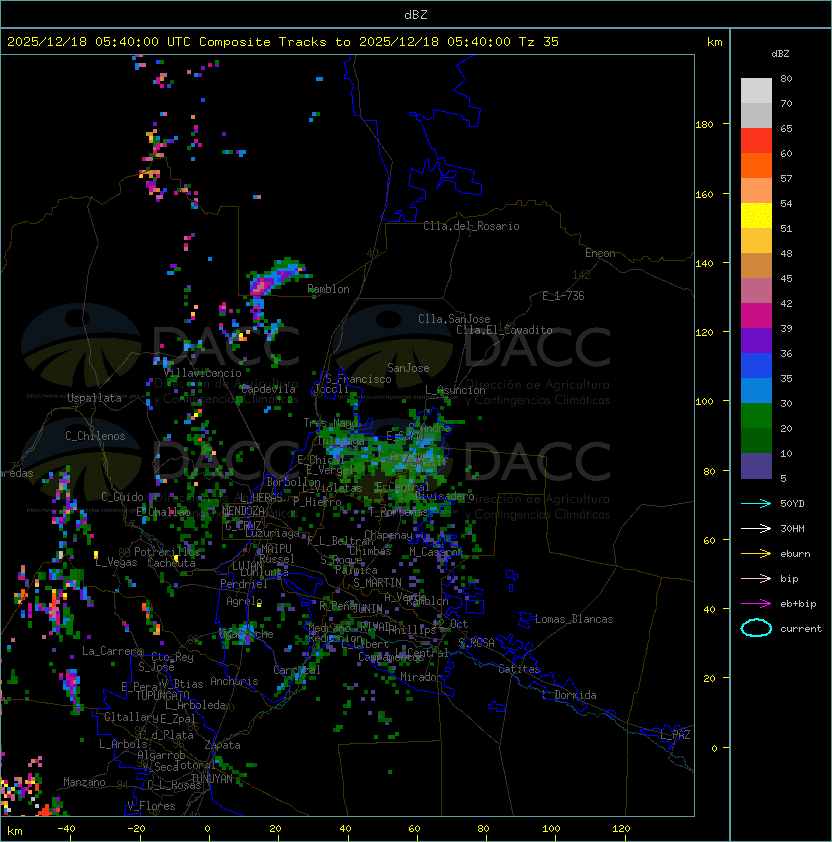The image size is (832, 842).
Task: Click the 'Anchoris' map label
Action: pos(234,681)
